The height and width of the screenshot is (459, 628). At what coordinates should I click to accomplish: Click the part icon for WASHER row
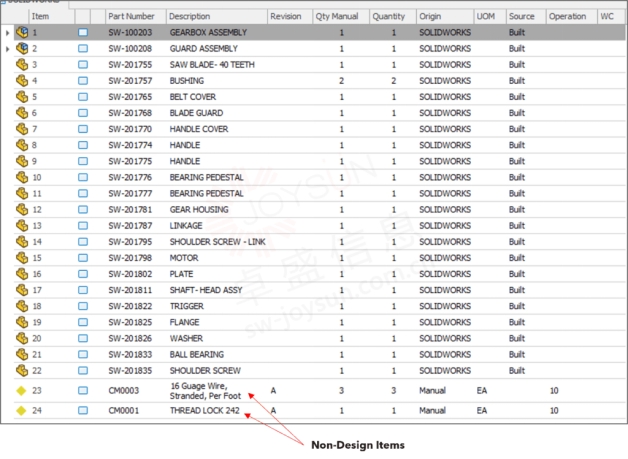click(22, 338)
